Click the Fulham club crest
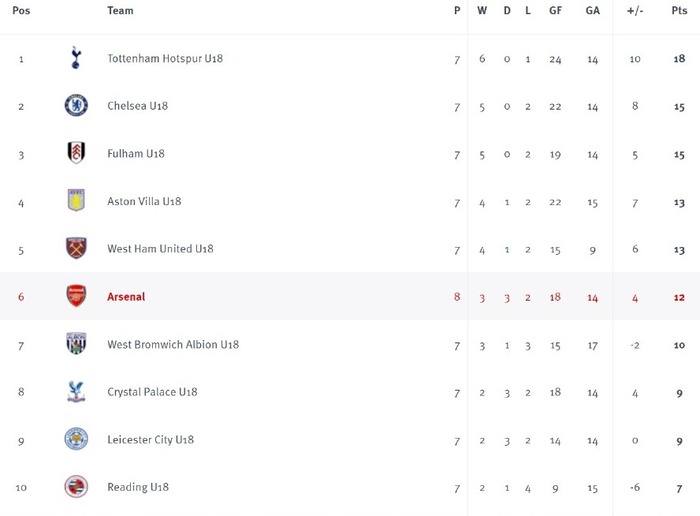This screenshot has height=516, width=700. [76, 153]
